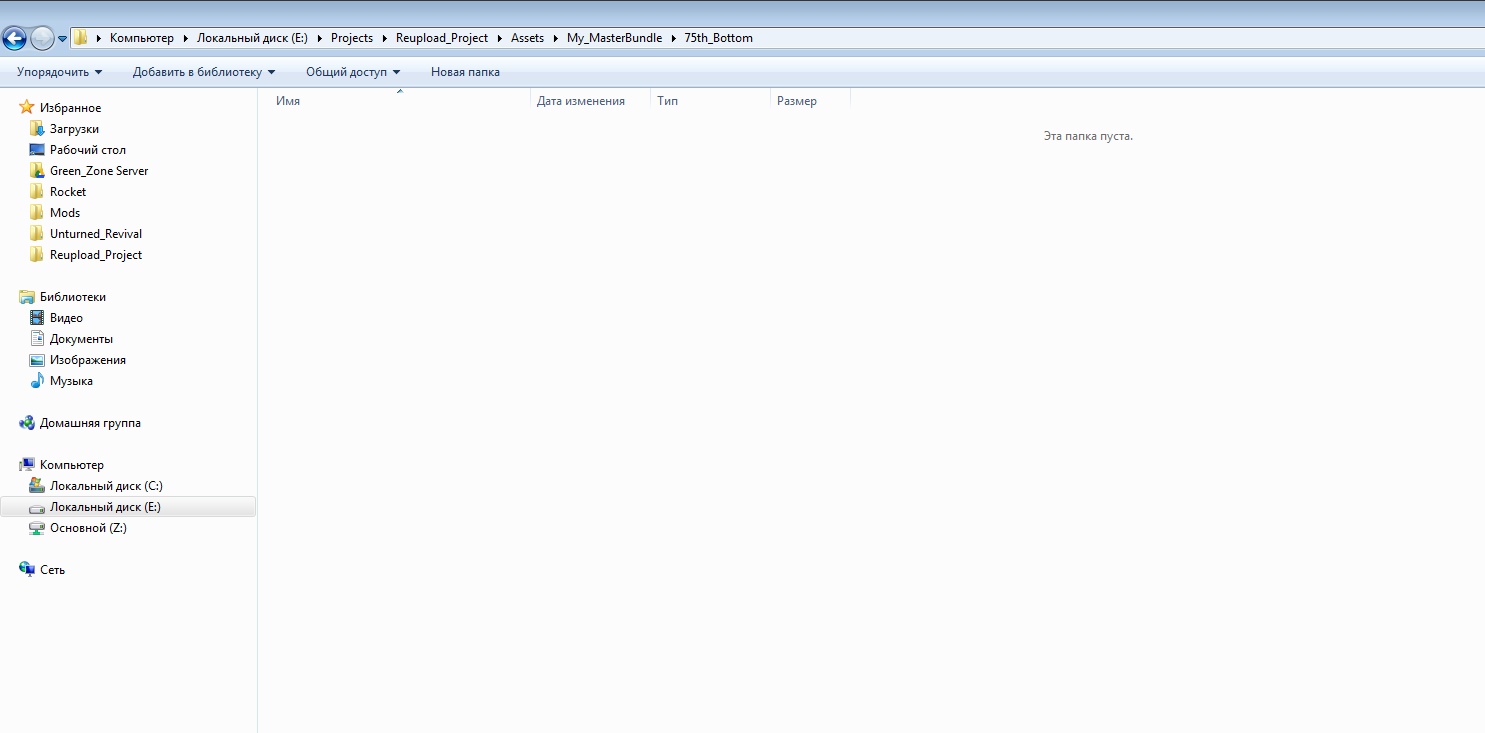The height and width of the screenshot is (733, 1485).
Task: Click the Локальный диск (E:) drive icon
Action: [37, 507]
